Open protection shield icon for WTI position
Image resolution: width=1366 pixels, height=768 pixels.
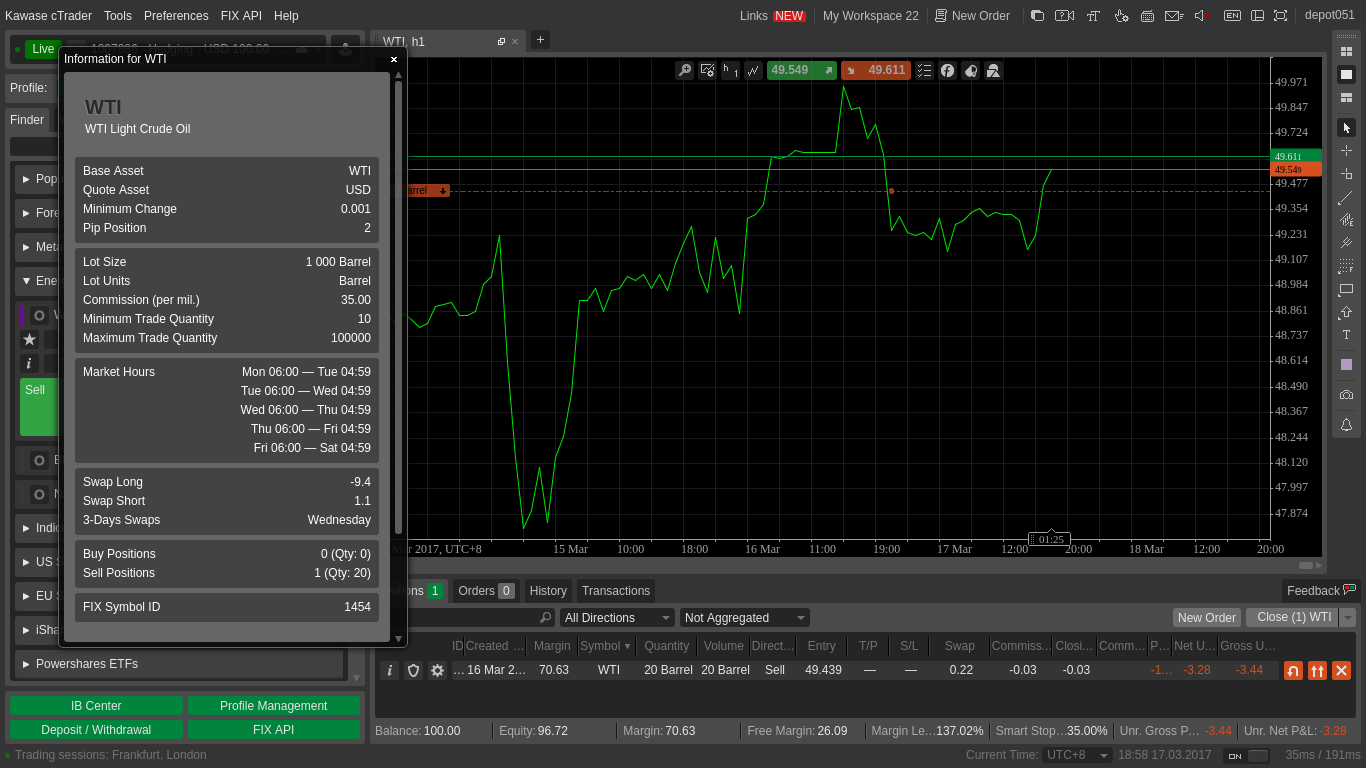pyautogui.click(x=413, y=670)
